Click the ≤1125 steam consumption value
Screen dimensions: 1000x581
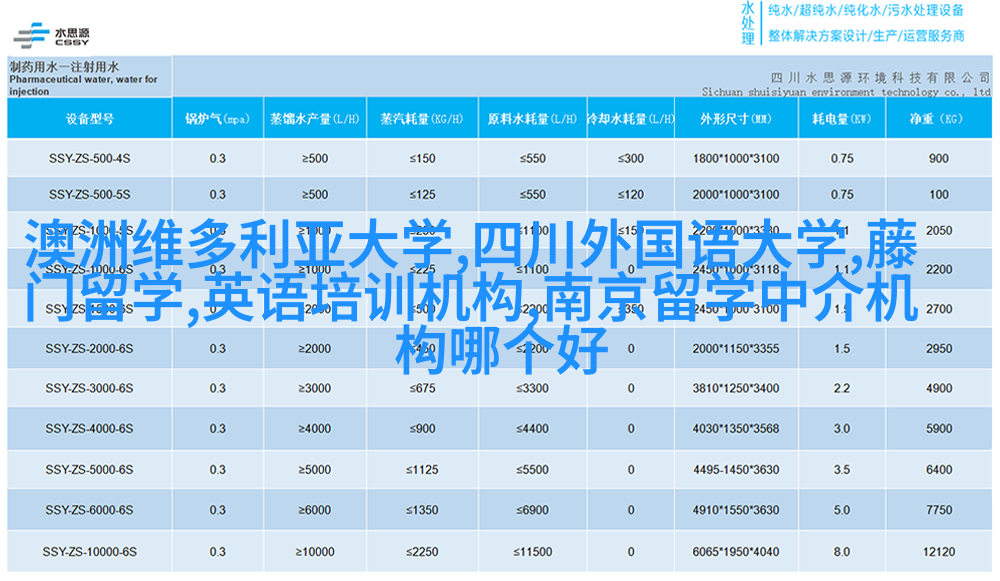coord(422,470)
